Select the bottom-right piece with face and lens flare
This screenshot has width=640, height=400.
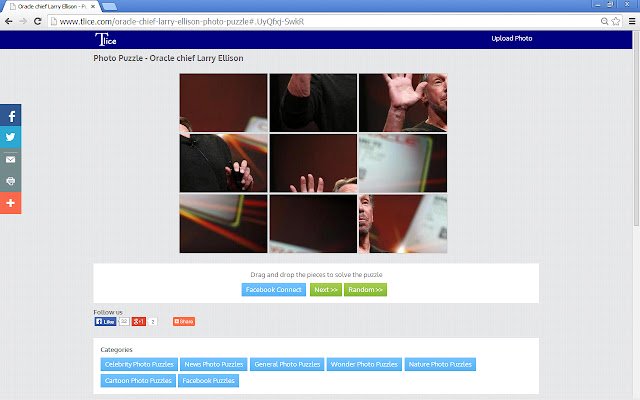(x=403, y=224)
